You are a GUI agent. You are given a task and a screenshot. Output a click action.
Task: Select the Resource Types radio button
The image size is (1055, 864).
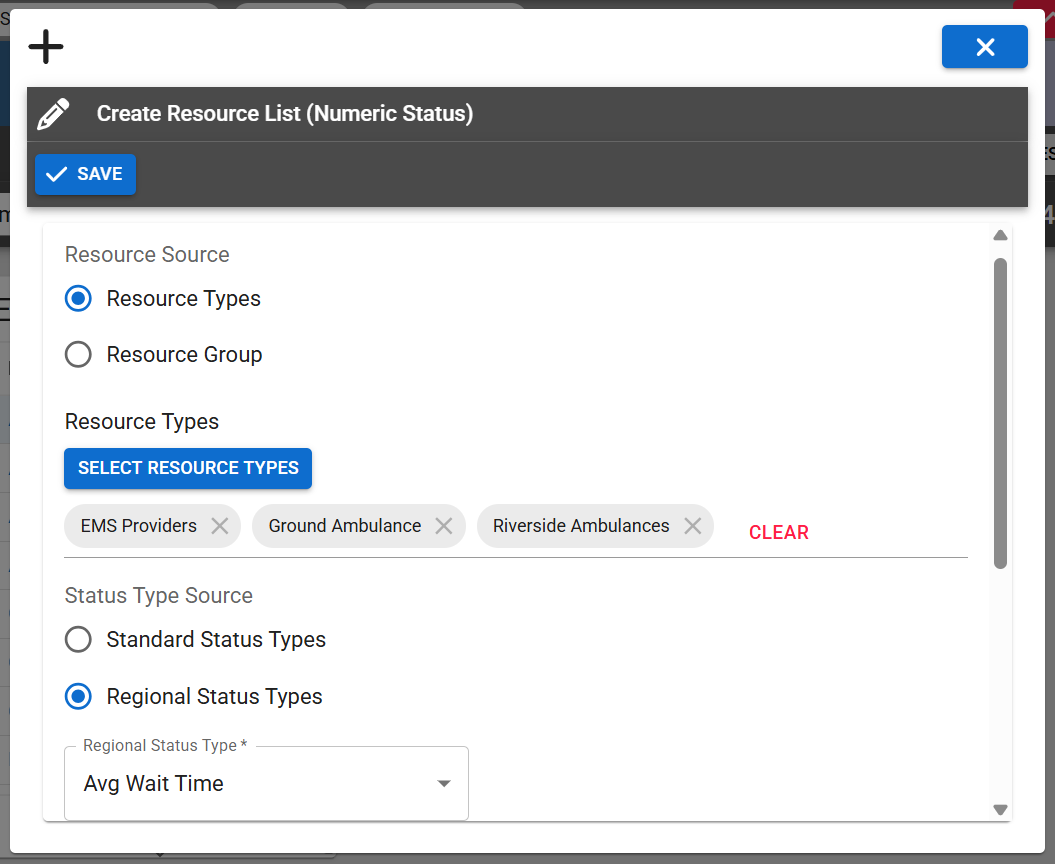(78, 298)
